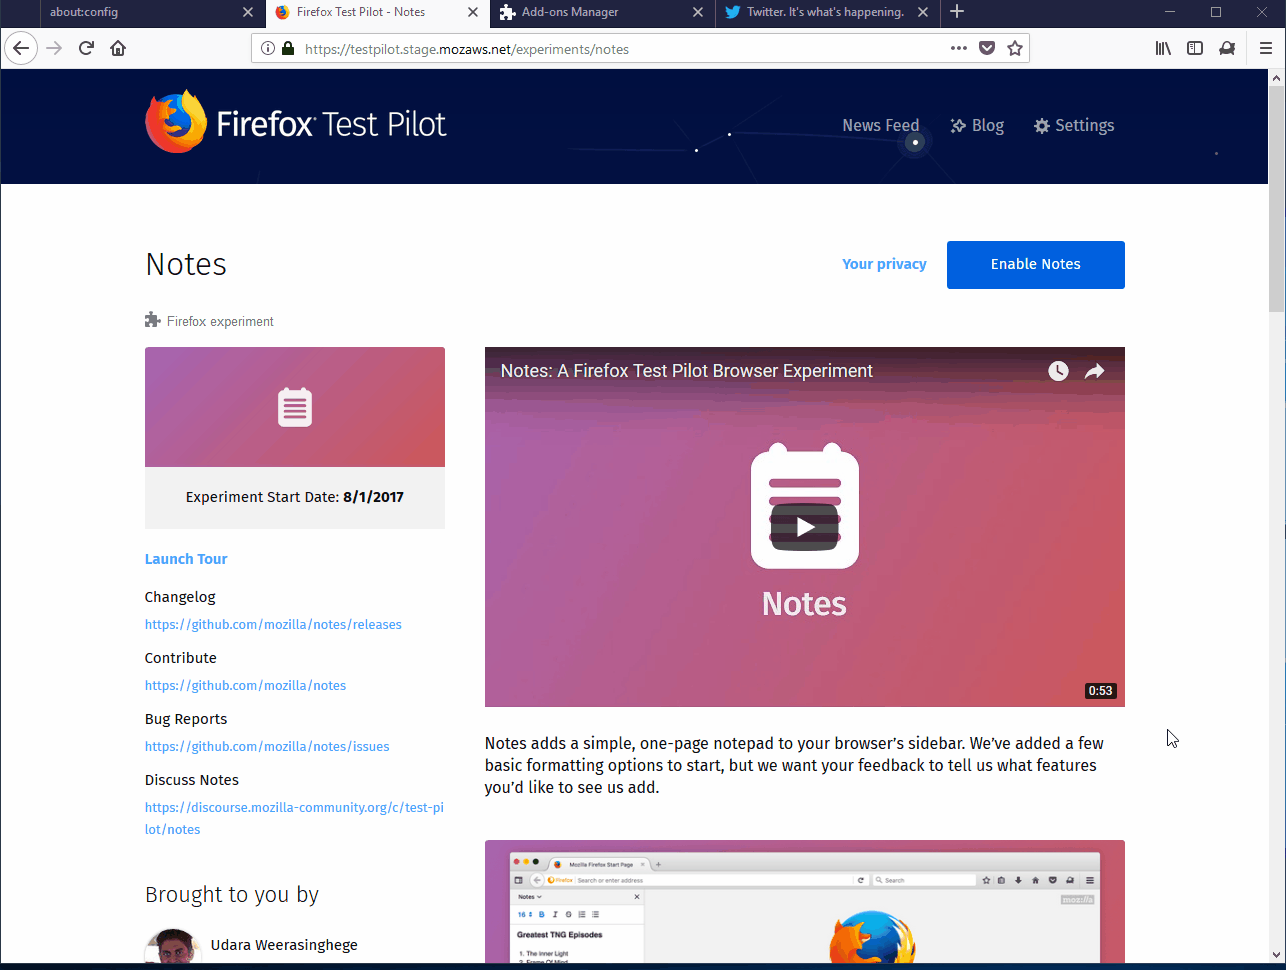
Task: Share the Notes video using the share arrow
Action: coord(1094,371)
